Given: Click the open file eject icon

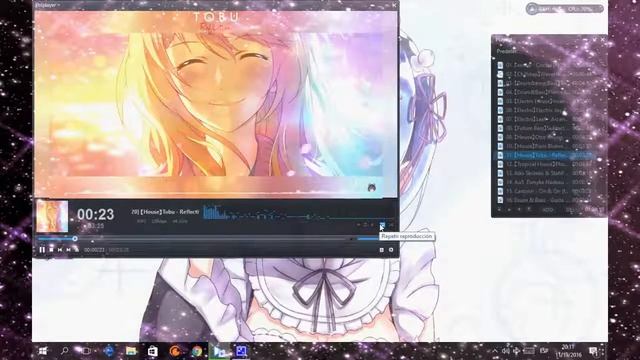Looking at the screenshot, I should pyautogui.click(x=77, y=249).
